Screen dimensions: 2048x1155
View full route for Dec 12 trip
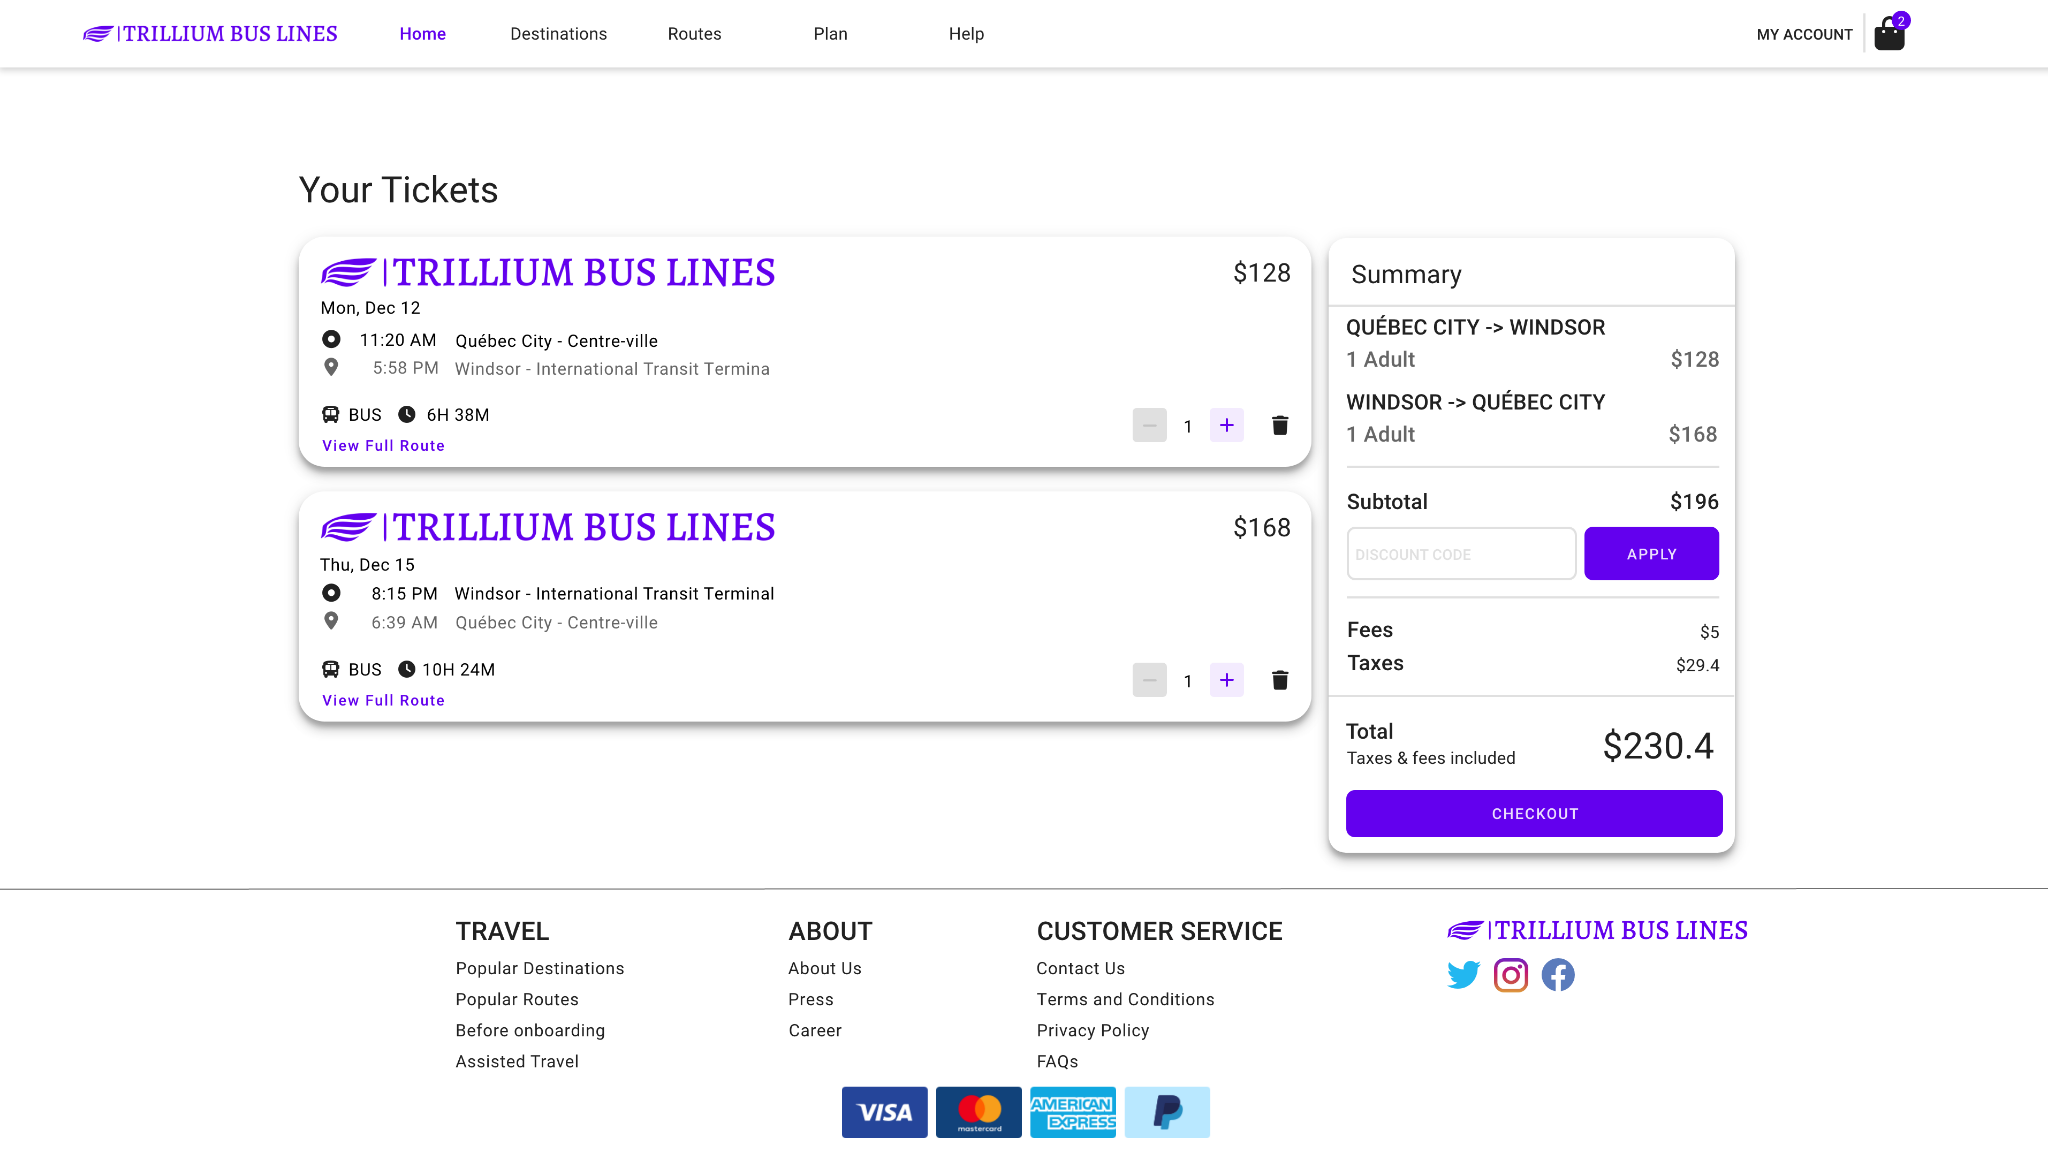point(383,446)
